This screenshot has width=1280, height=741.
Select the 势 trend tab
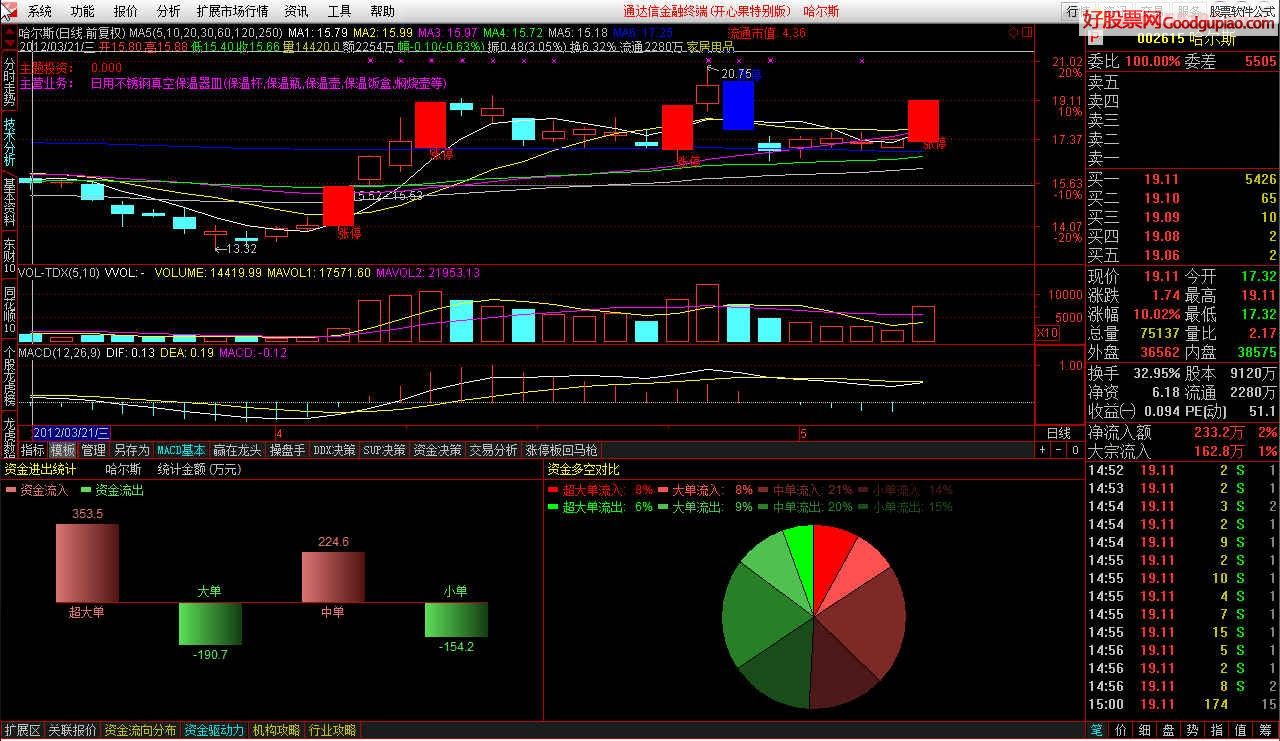point(1193,731)
